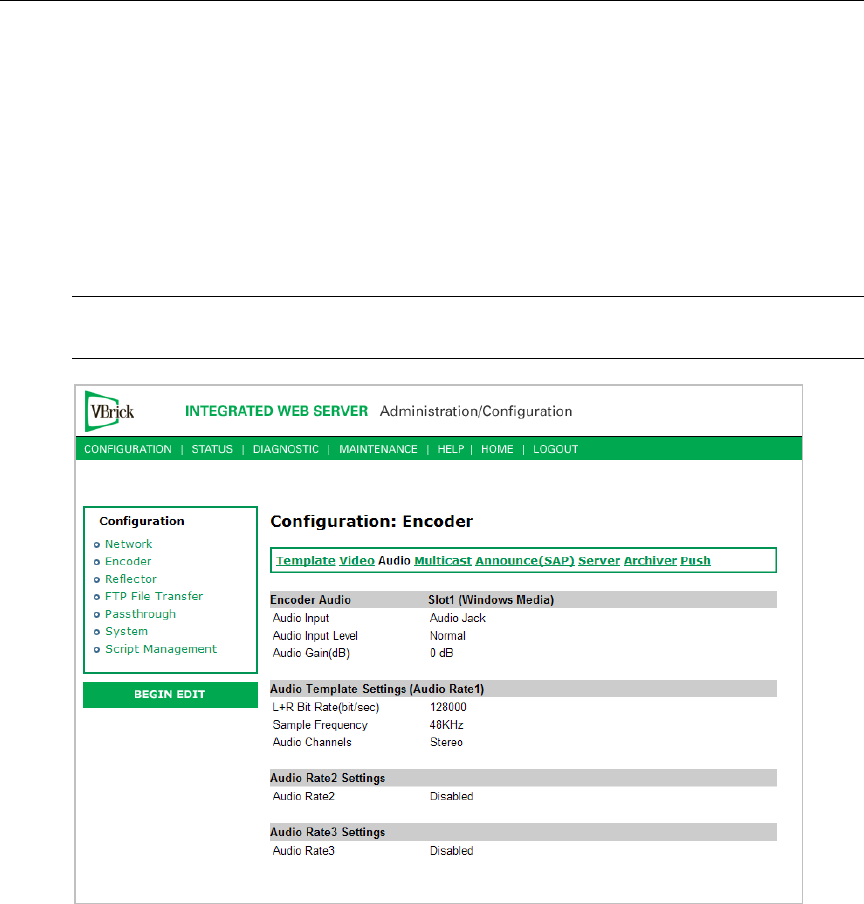Click the bullet icon beside Encoder
Viewport: 864px width, 904px height.
[97, 562]
